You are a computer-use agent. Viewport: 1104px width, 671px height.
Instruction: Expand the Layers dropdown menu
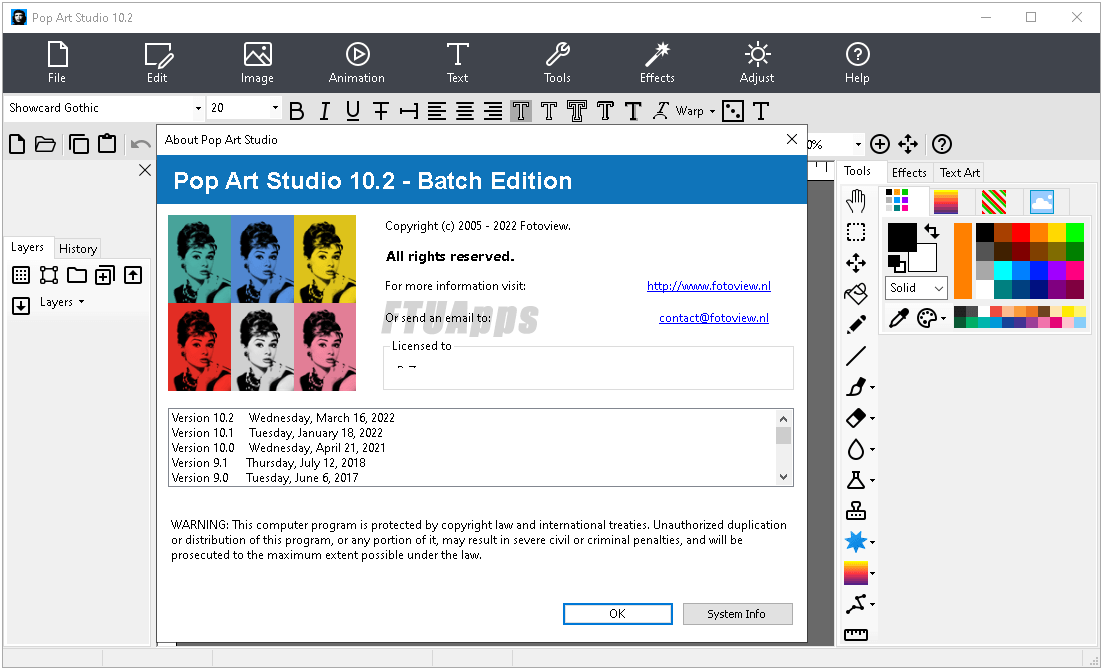point(62,302)
